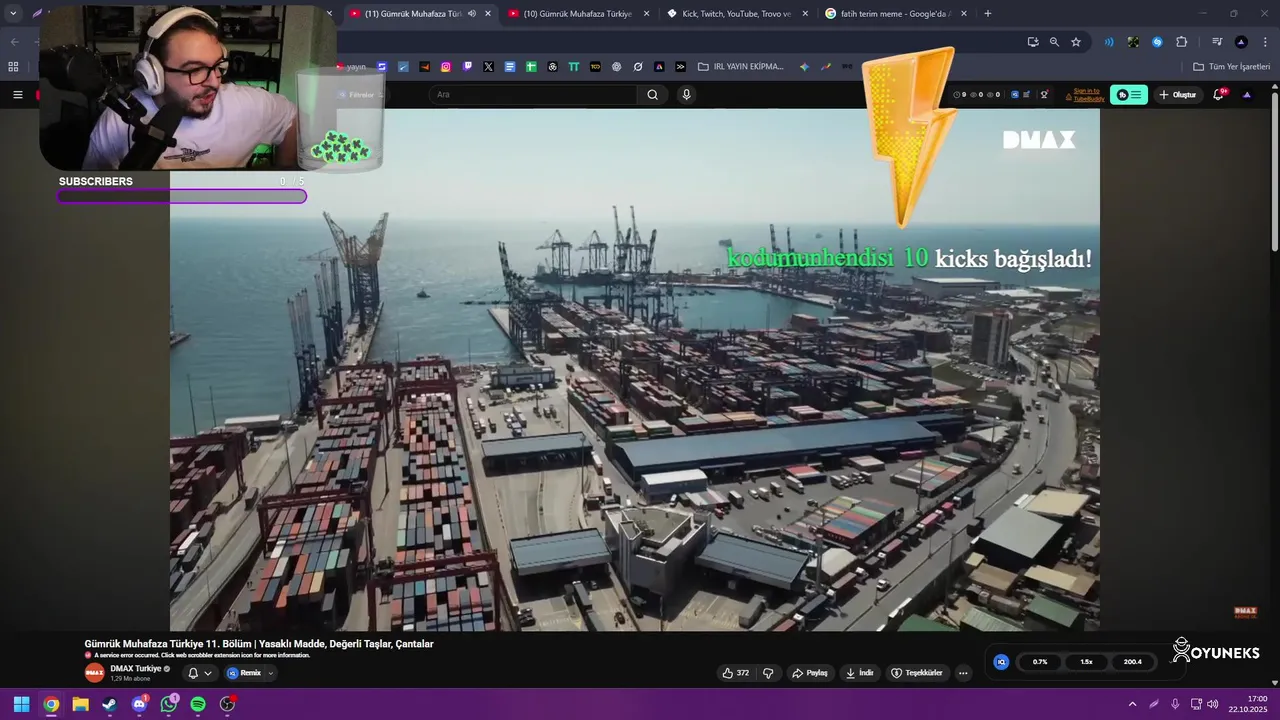1280x720 pixels.
Task: Open the tab search dropdown arrow
Action: 13,14
